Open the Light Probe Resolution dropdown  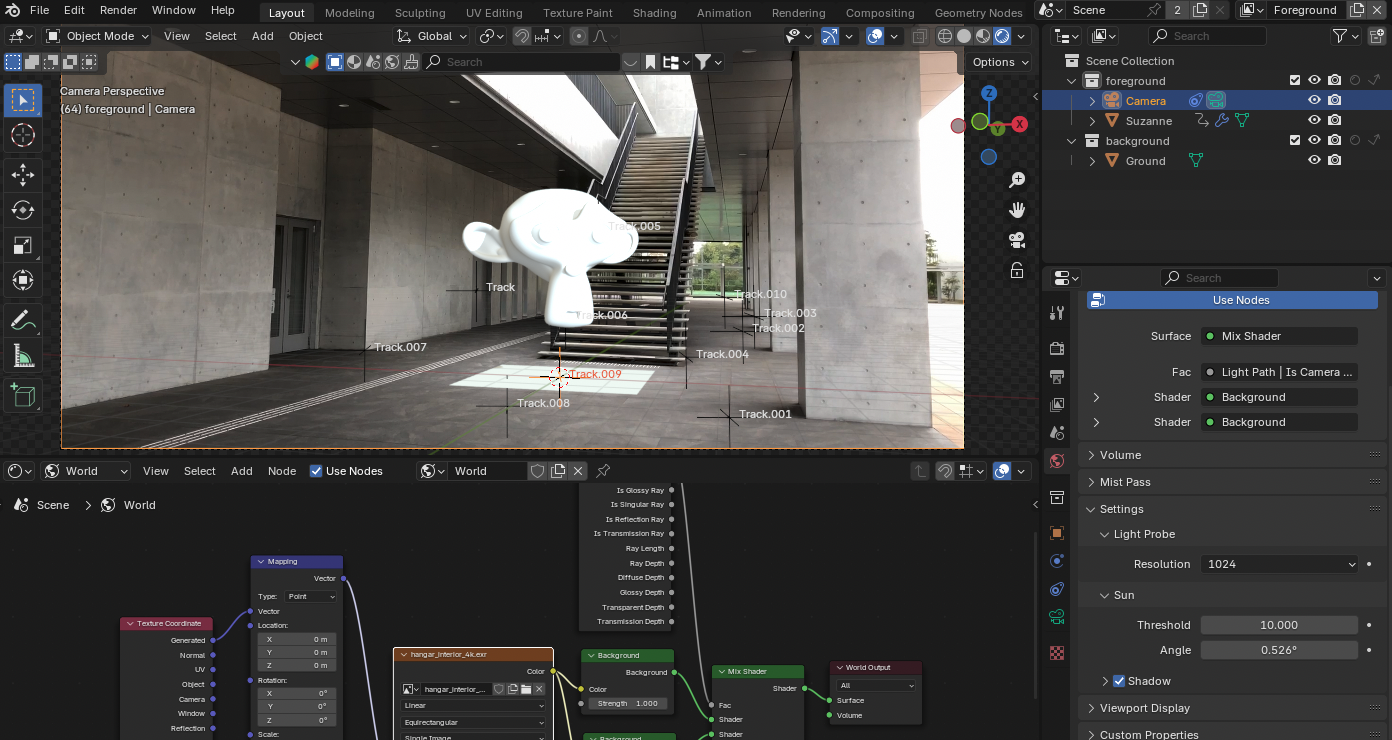tap(1280, 564)
